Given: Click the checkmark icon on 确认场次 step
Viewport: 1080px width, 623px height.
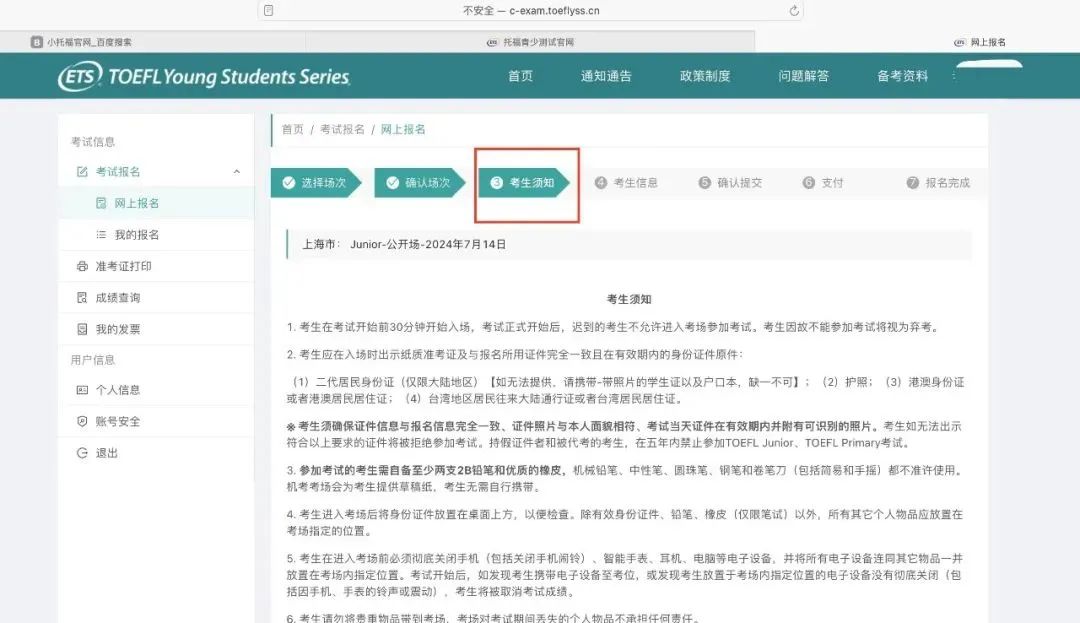Looking at the screenshot, I should (x=393, y=182).
